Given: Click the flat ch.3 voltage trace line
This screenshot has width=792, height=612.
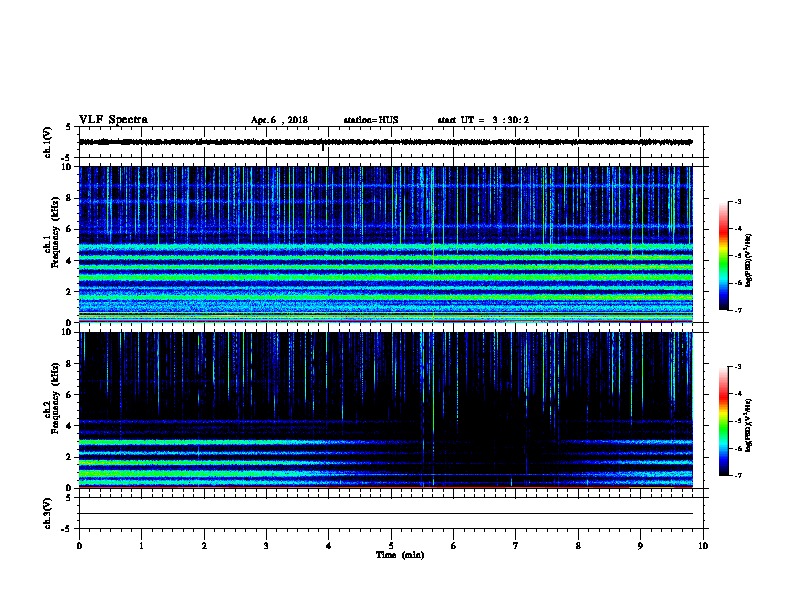Looking at the screenshot, I should (x=386, y=514).
